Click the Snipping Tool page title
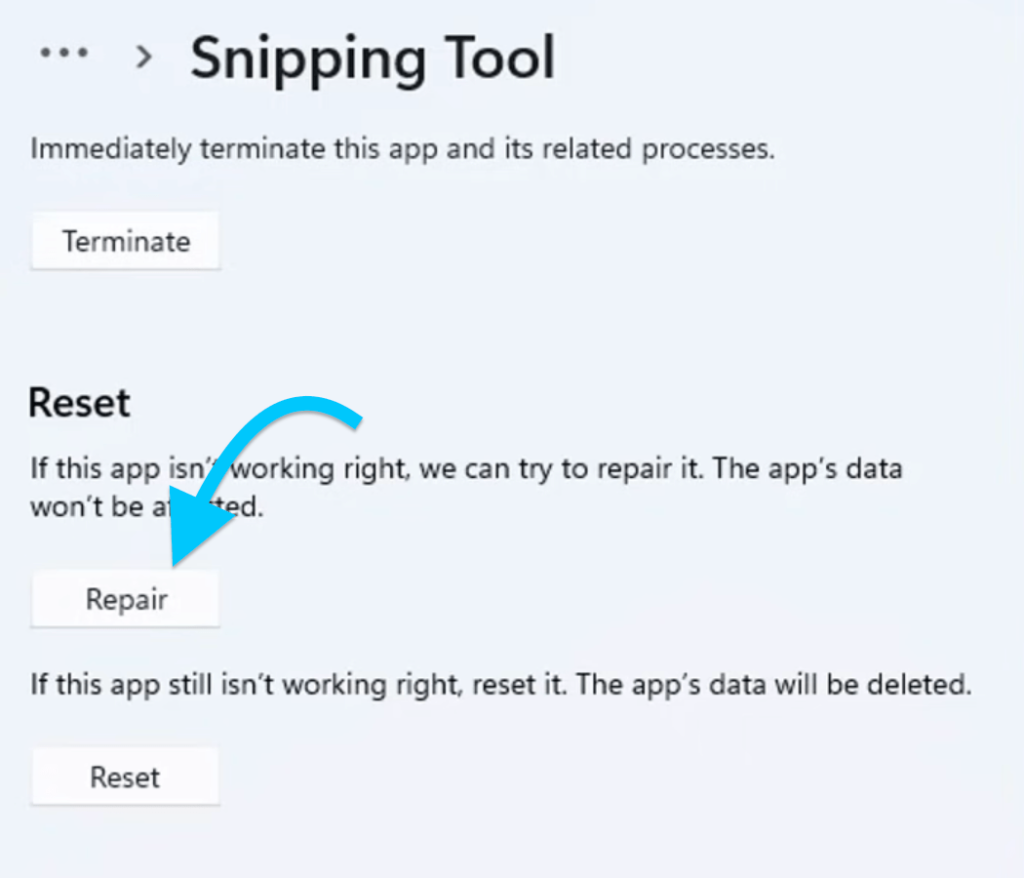The width and height of the screenshot is (1024, 878). (x=372, y=58)
